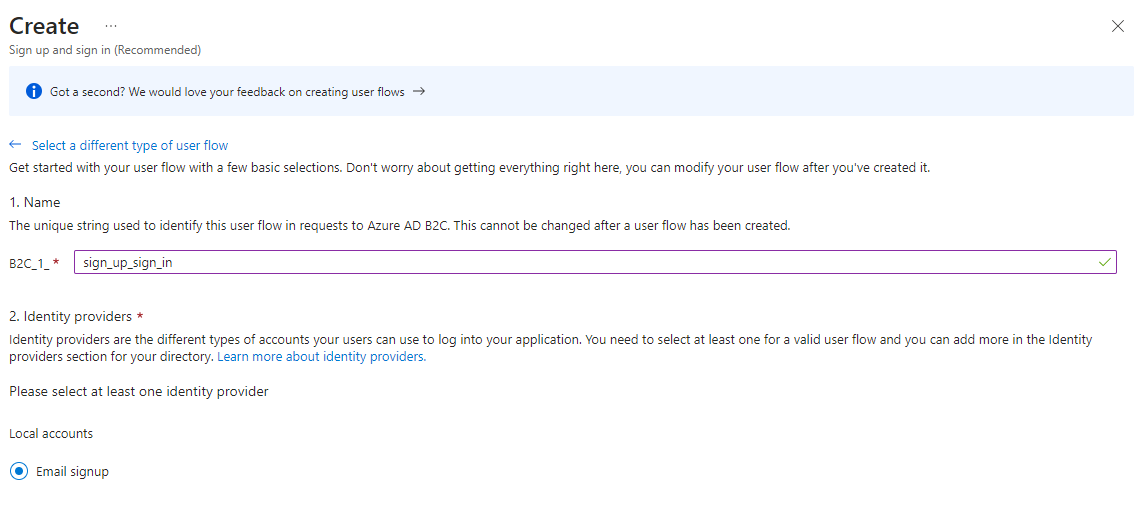Focus the sign_up_sign_in name text box
Image resolution: width=1136 pixels, height=505 pixels.
(x=595, y=262)
